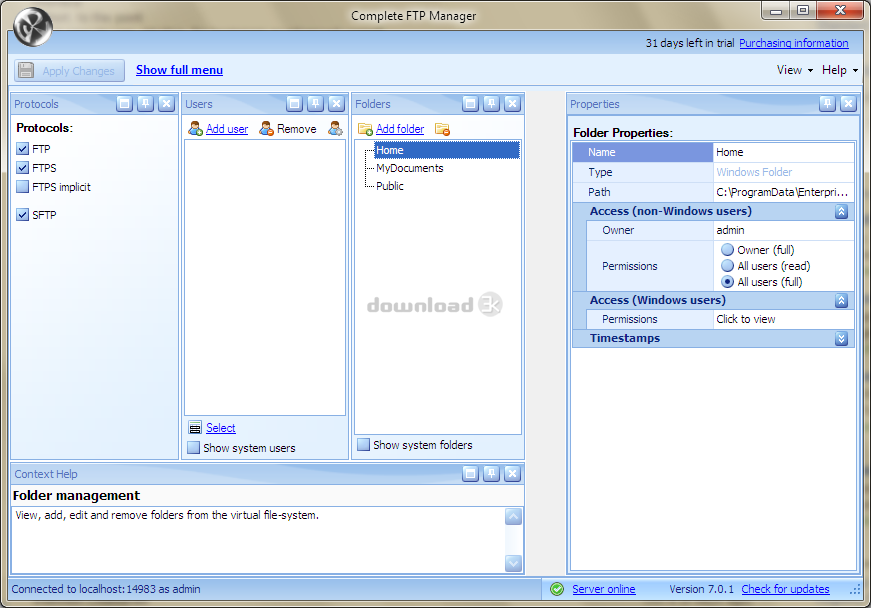Click 'Click to view' Windows permissions

tap(783, 319)
